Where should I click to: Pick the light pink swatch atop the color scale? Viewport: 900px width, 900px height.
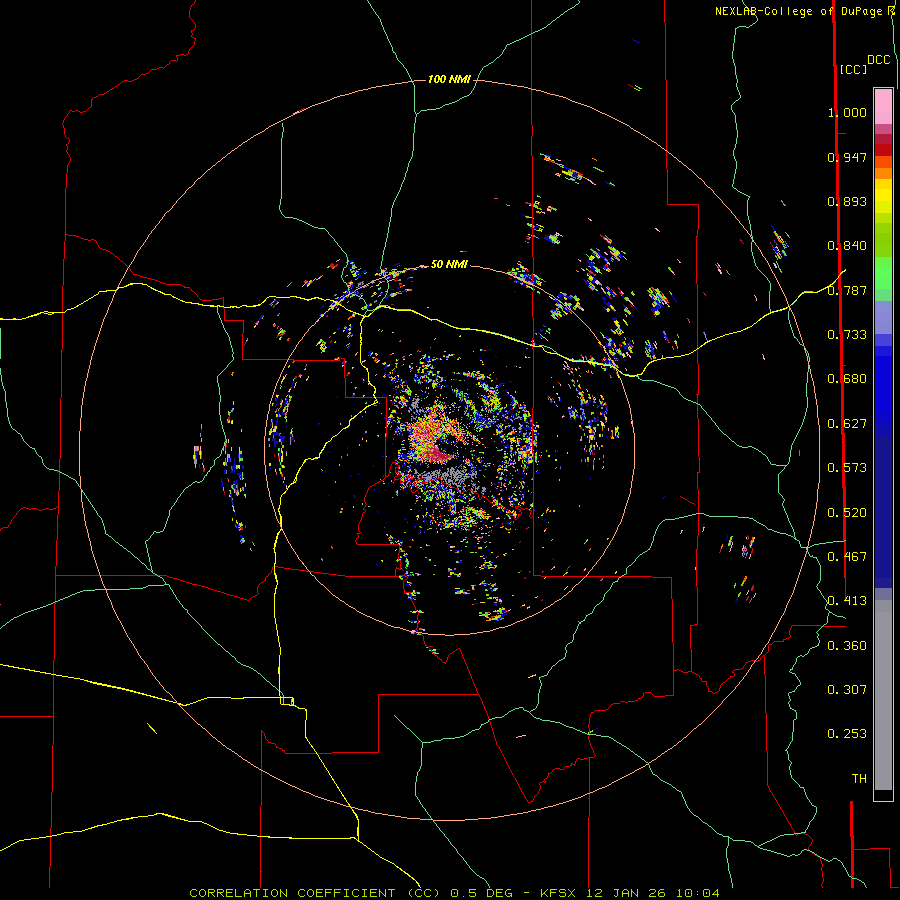point(883,106)
